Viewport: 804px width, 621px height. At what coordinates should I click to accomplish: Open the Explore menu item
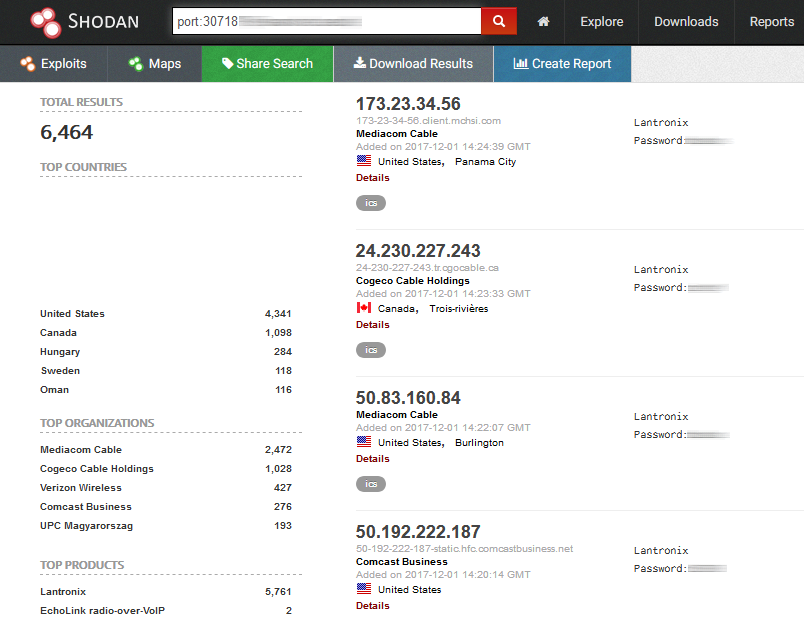[x=601, y=21]
